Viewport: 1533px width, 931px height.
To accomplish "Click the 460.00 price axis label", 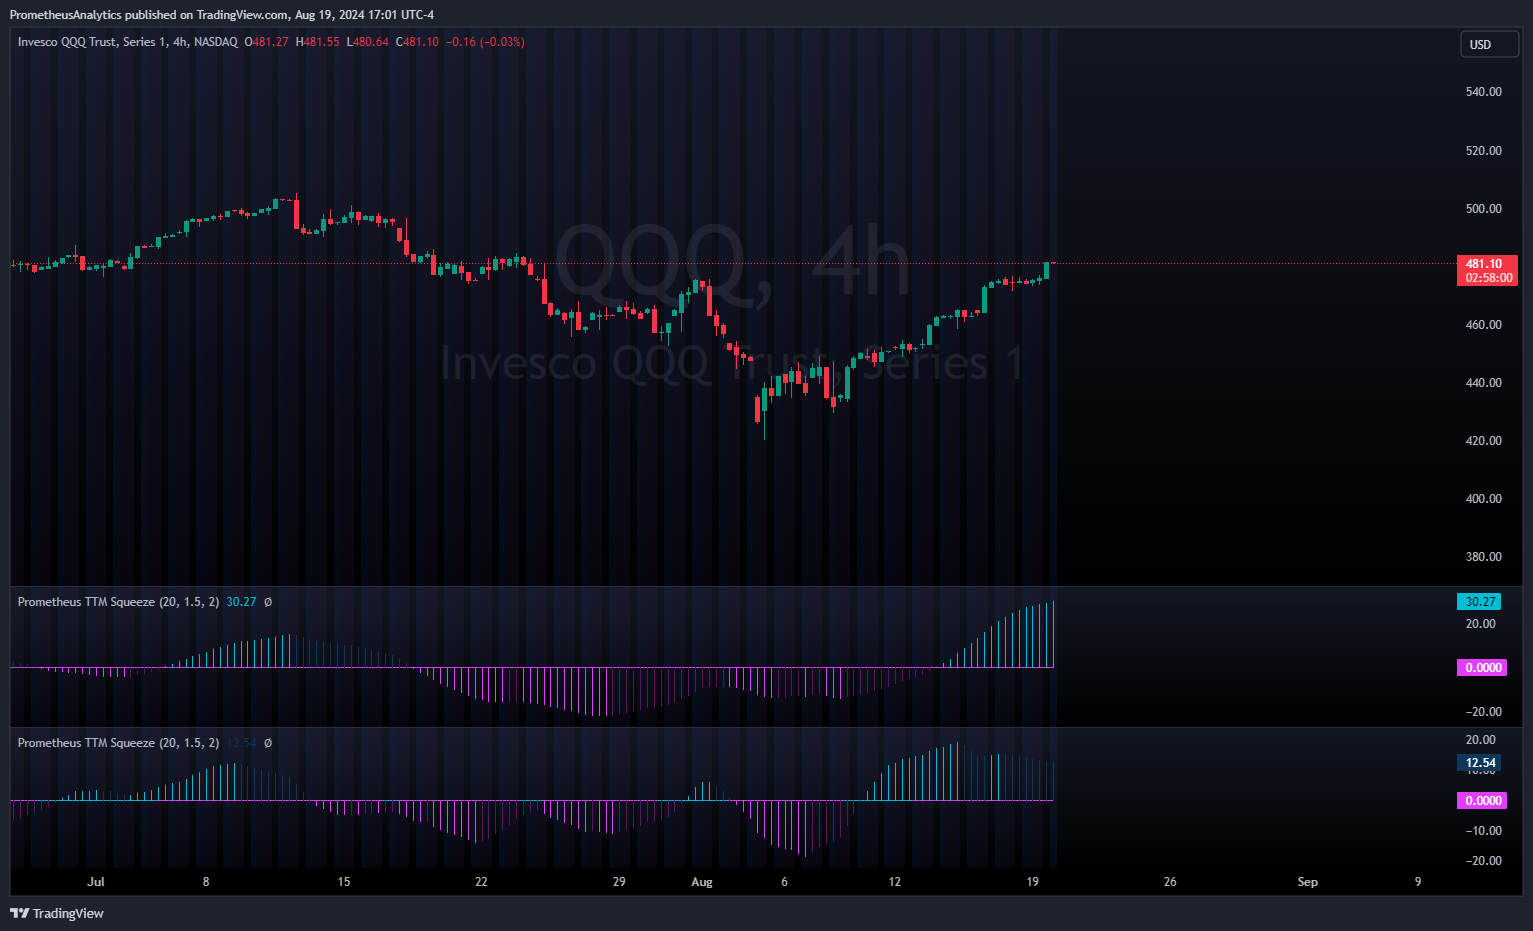I will click(x=1484, y=325).
